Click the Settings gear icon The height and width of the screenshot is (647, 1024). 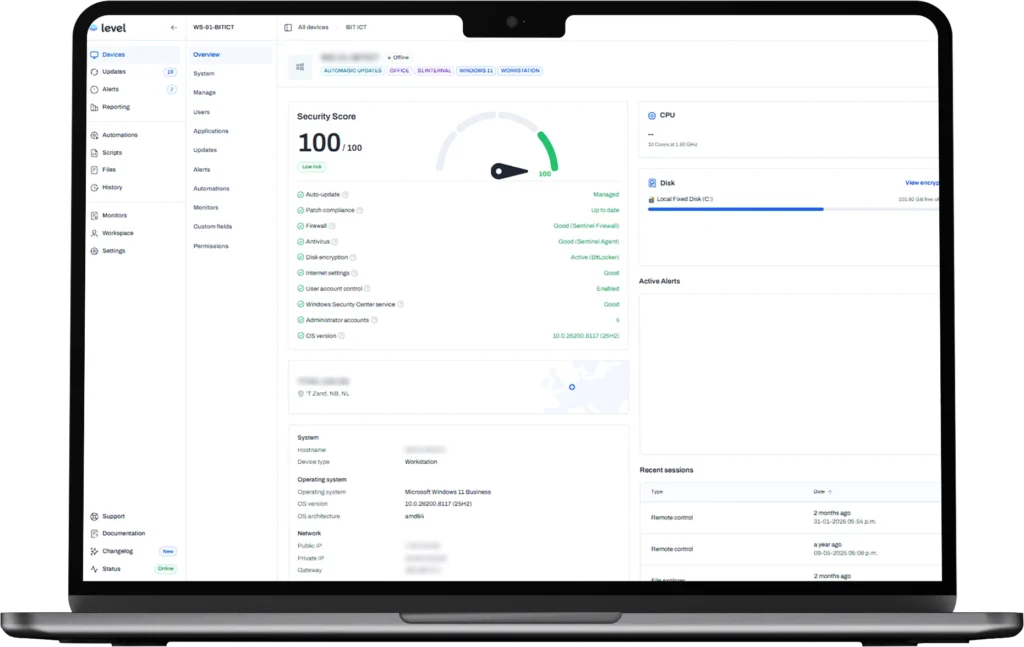tap(94, 251)
